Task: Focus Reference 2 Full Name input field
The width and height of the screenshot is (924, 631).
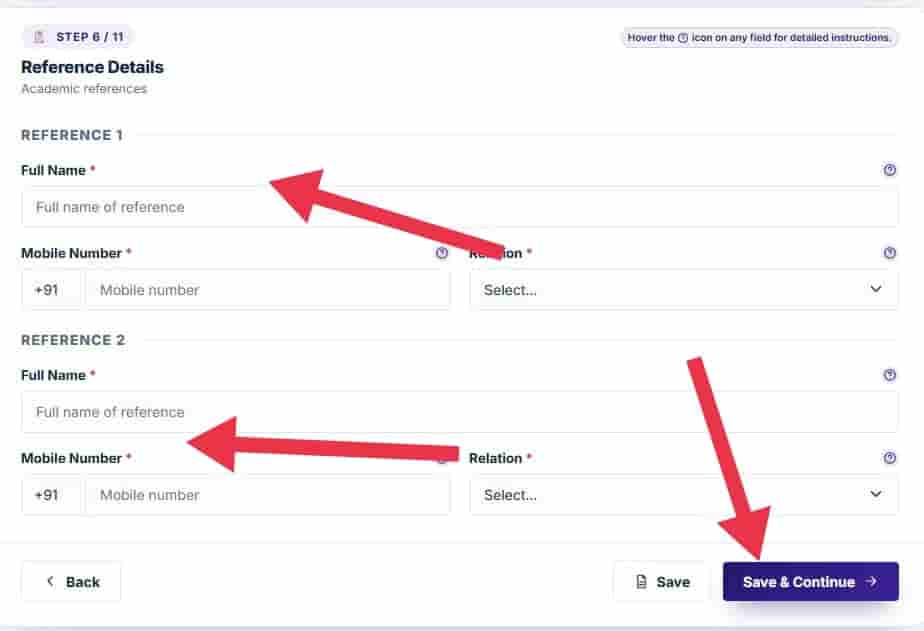Action: 460,412
